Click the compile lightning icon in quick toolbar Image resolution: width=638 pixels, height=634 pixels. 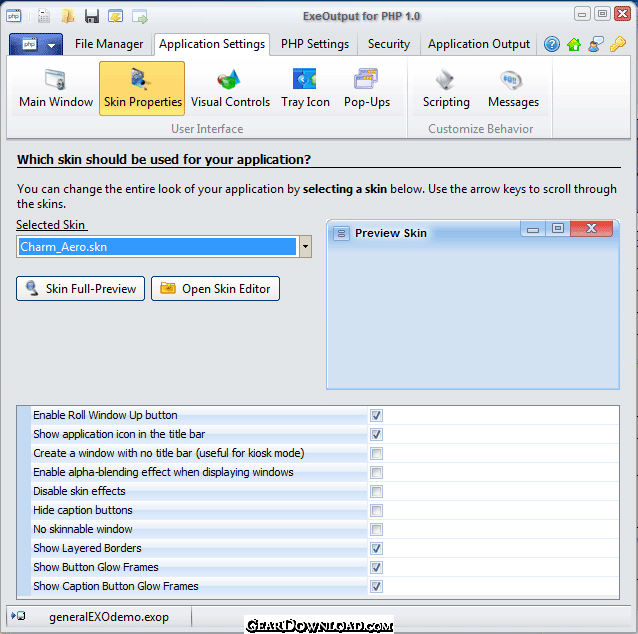pyautogui.click(x=116, y=16)
